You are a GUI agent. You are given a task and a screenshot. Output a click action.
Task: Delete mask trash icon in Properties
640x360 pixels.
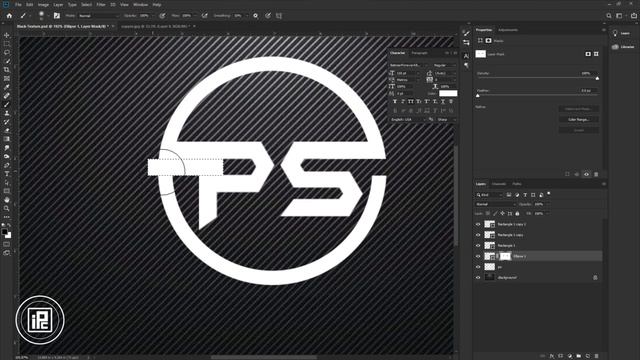[596, 174]
